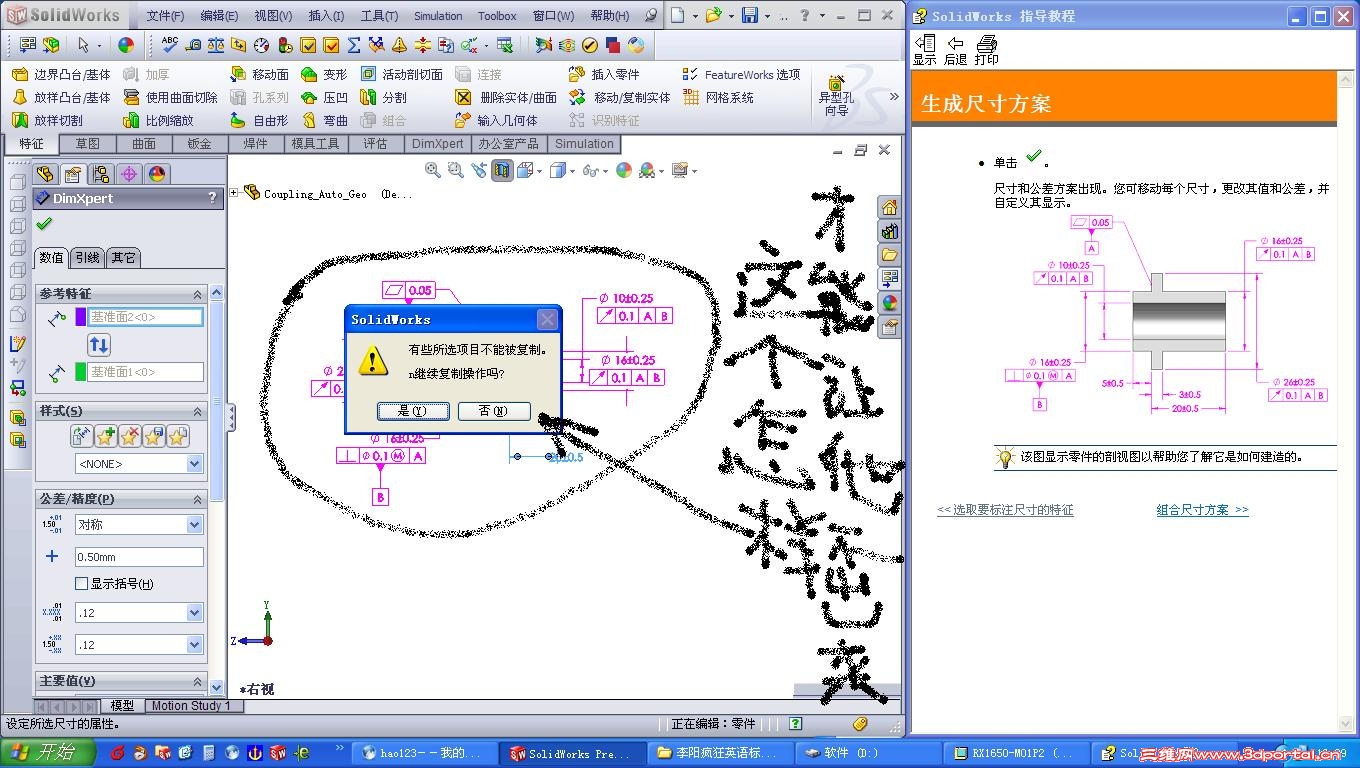
Task: Click the Lofted Boss/Base (放样凸台/基体) tool
Action: (x=61, y=97)
